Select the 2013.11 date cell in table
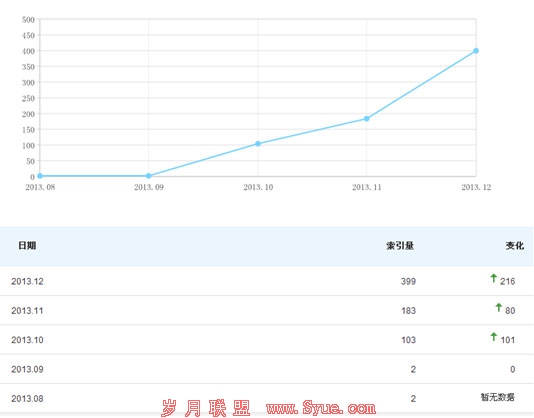Viewport: 534px width, 418px height. (27, 311)
